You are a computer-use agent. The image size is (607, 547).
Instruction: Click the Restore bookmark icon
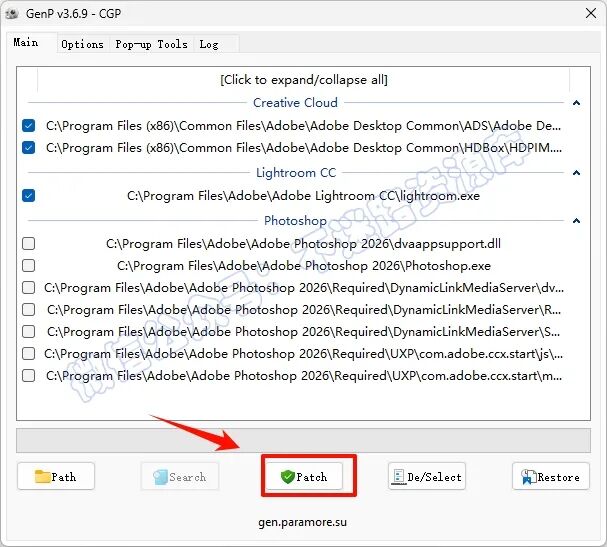(528, 477)
